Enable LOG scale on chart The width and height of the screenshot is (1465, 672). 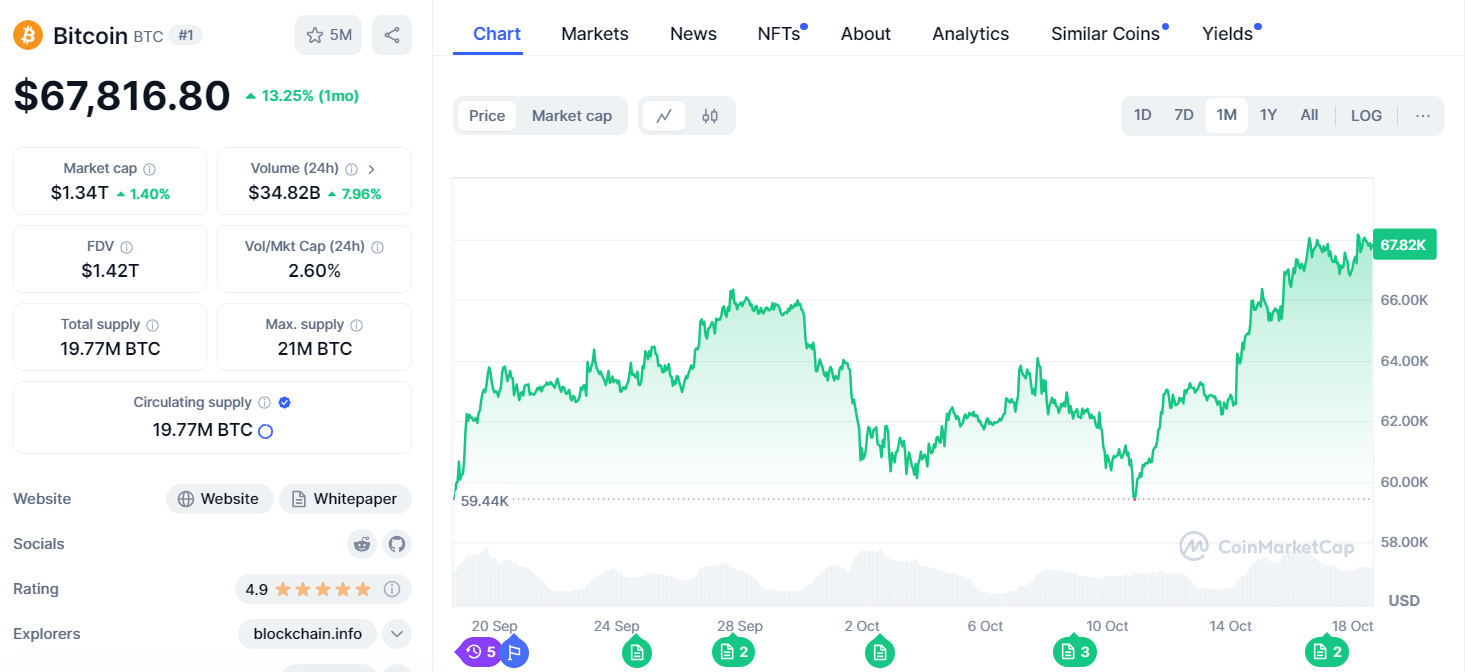click(1366, 115)
